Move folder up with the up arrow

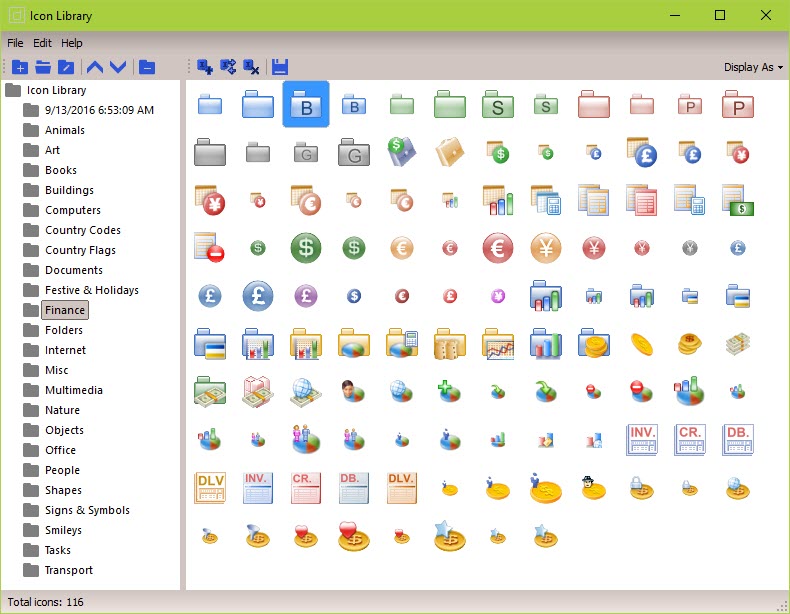[95, 67]
